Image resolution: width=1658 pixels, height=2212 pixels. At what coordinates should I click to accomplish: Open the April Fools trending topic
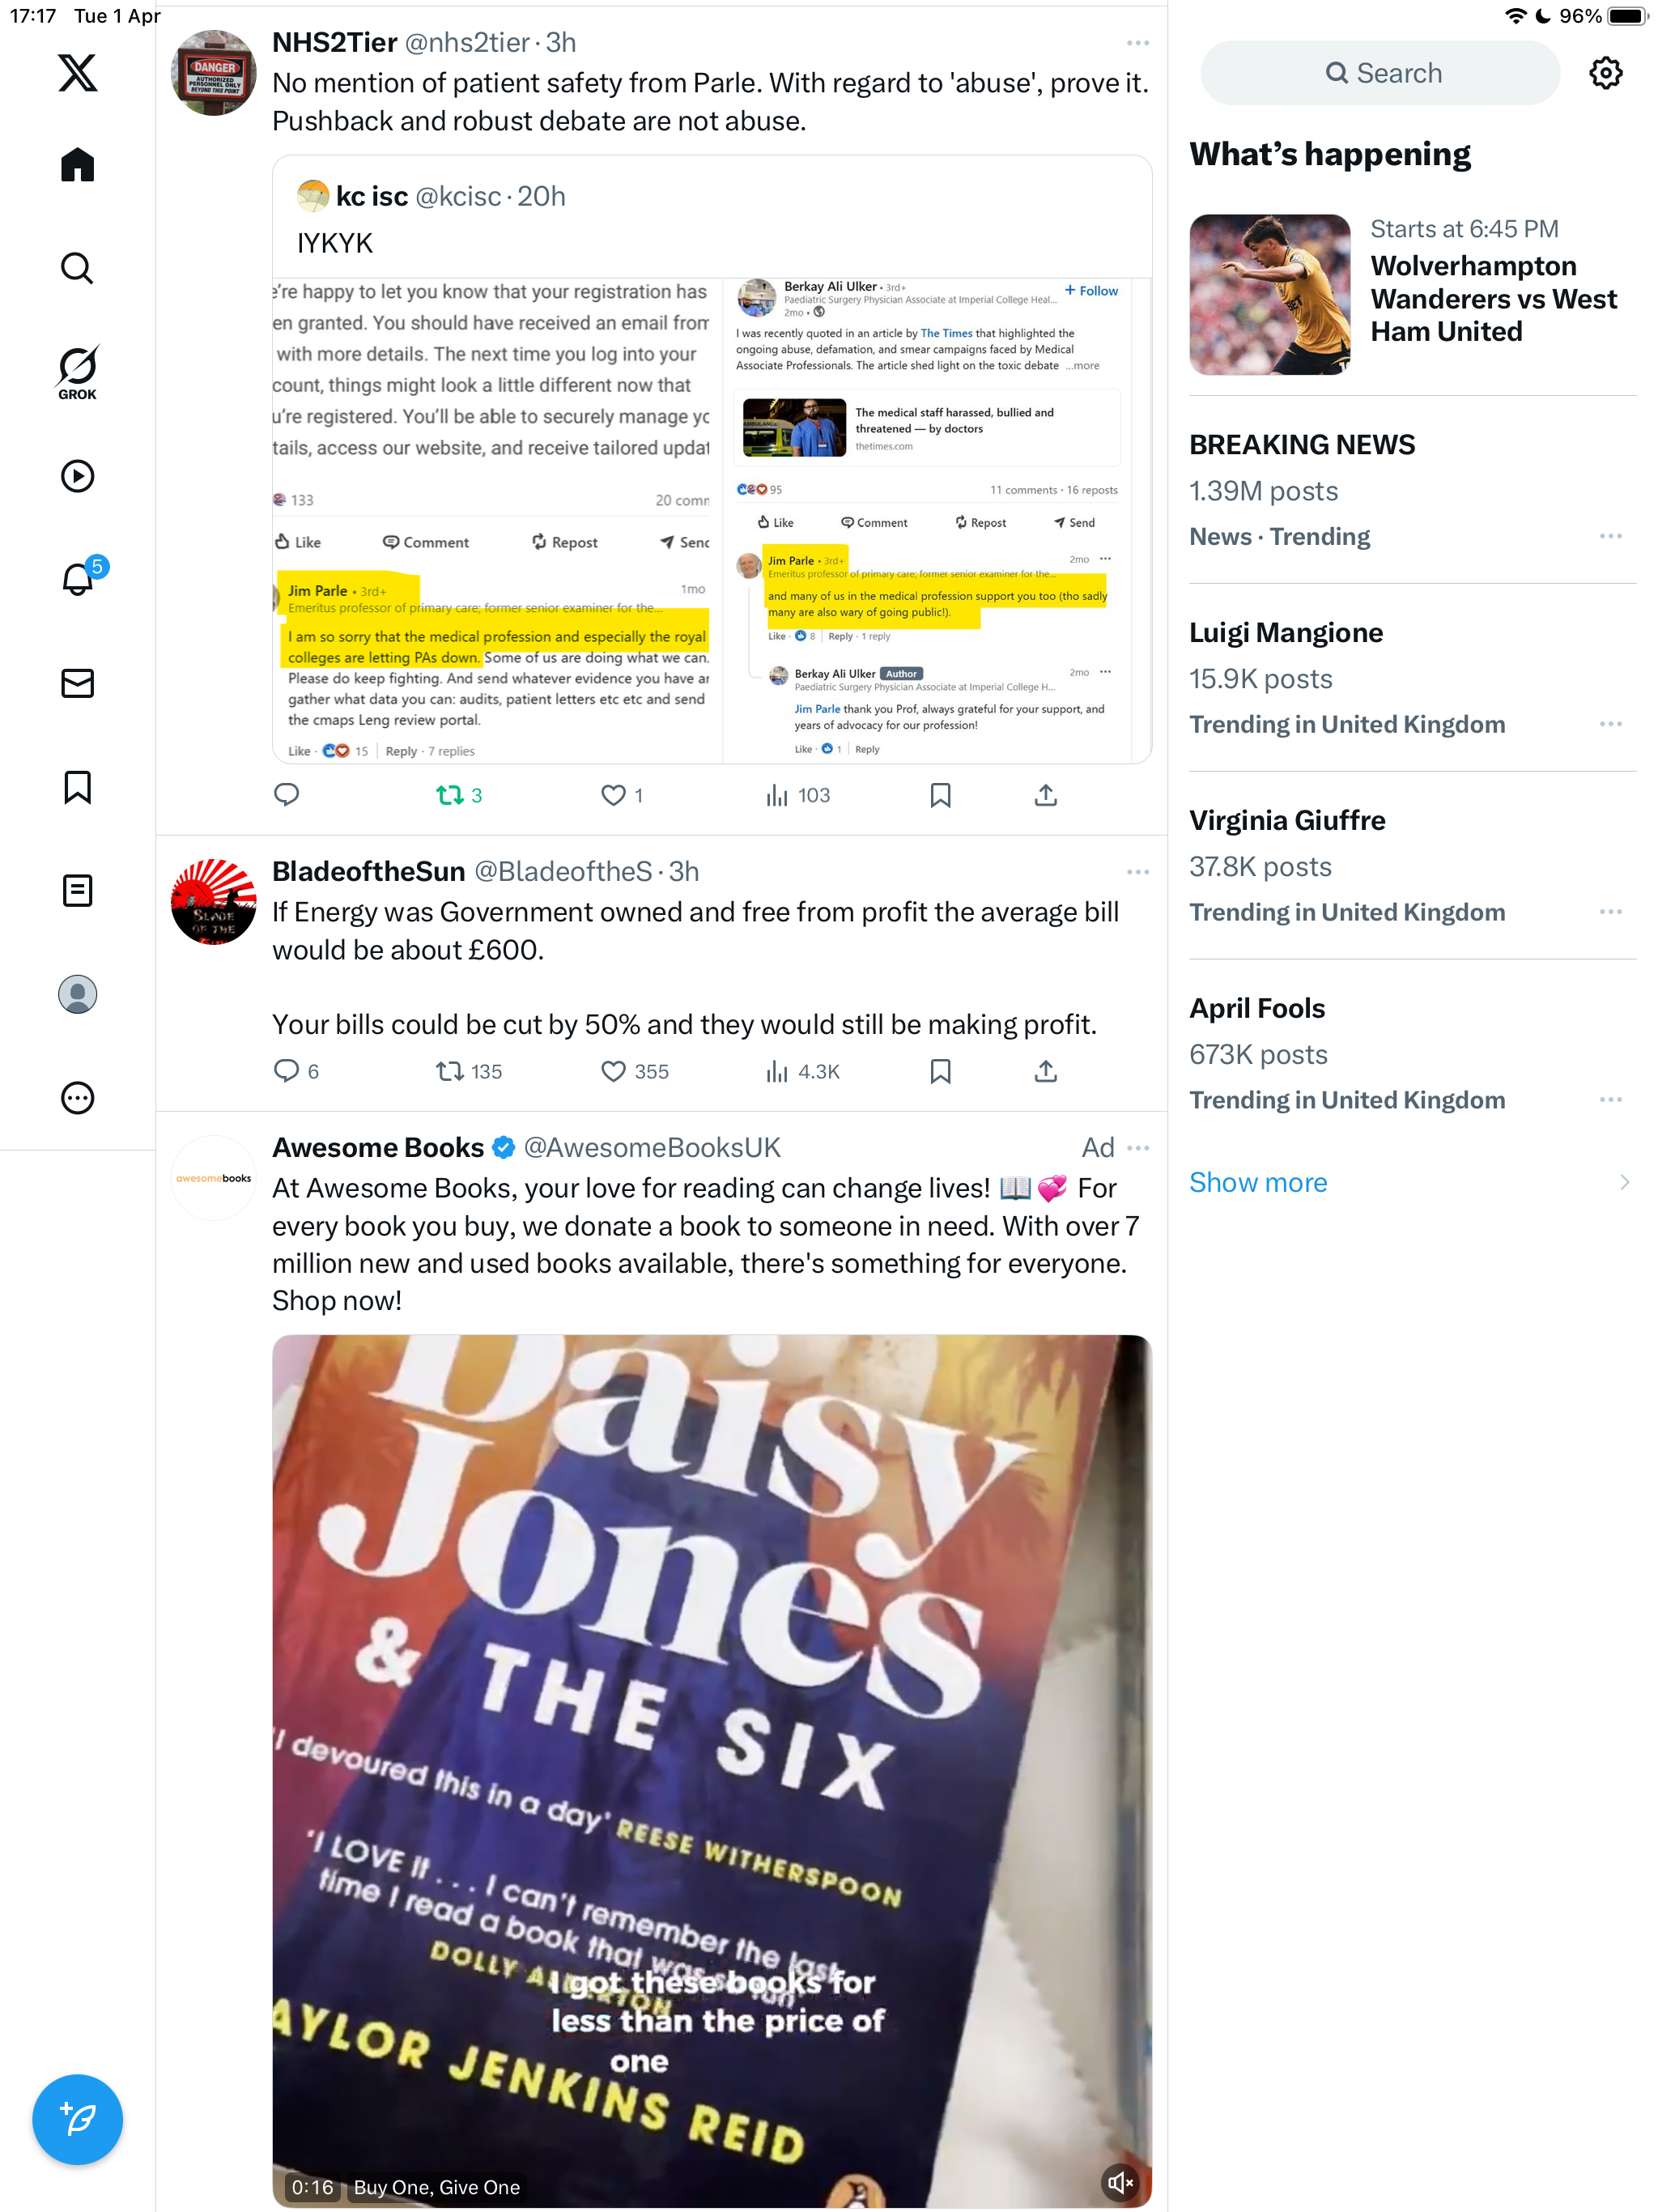tap(1257, 1008)
